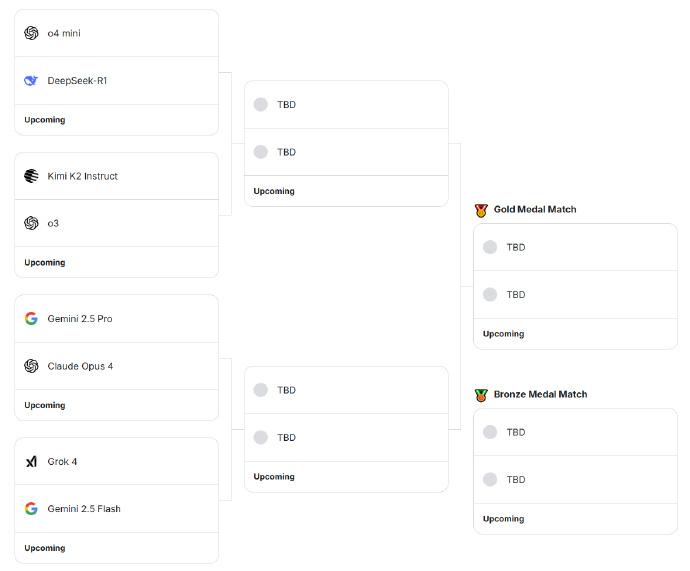Screen dimensions: 690x571
Task: Open the Claude Opus 4 entry
Action: [x=80, y=366]
